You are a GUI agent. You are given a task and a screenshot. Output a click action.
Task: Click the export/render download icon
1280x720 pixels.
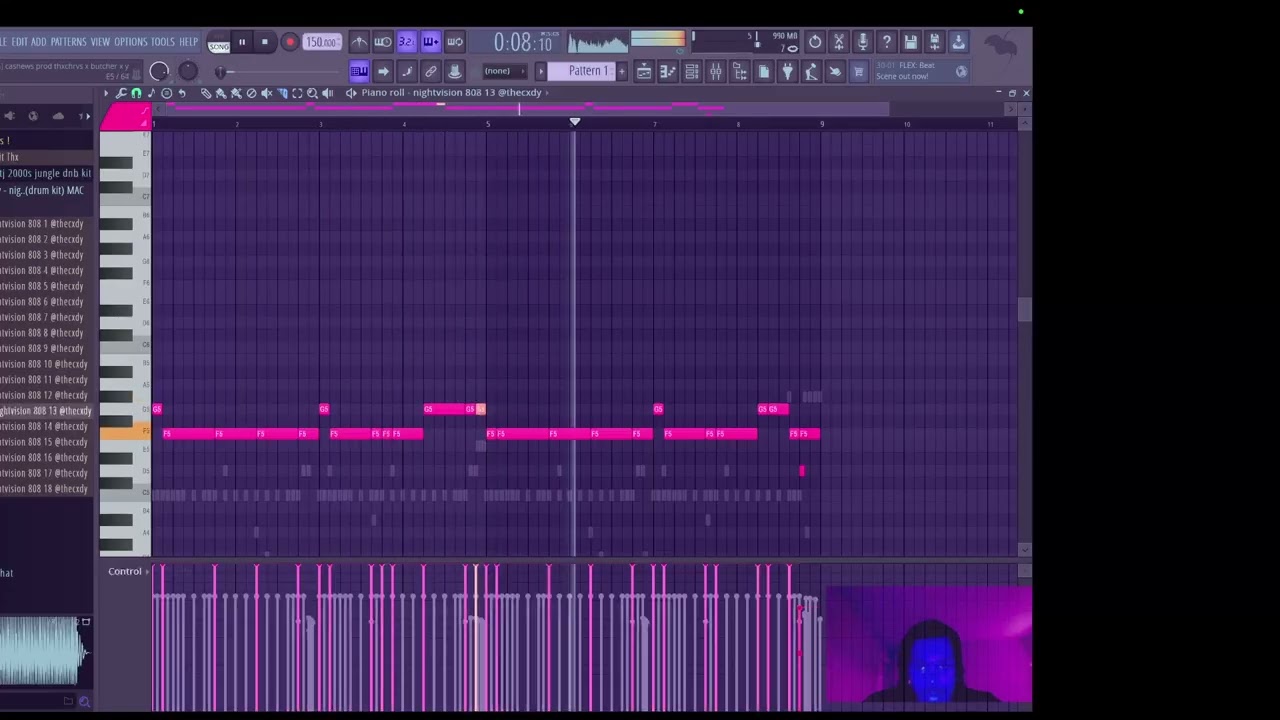(x=959, y=42)
